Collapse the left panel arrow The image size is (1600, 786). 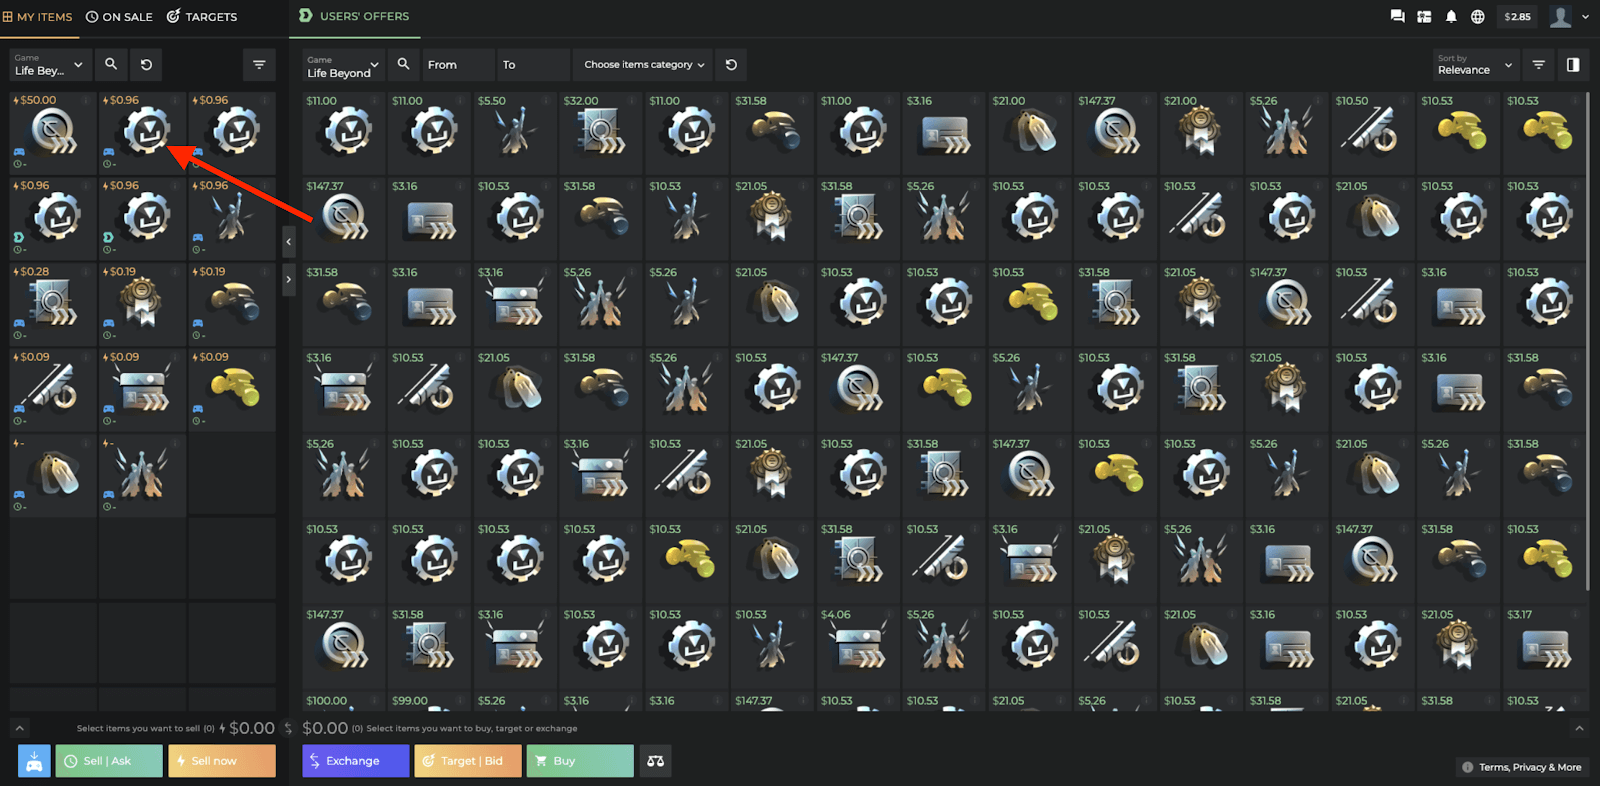(x=288, y=241)
